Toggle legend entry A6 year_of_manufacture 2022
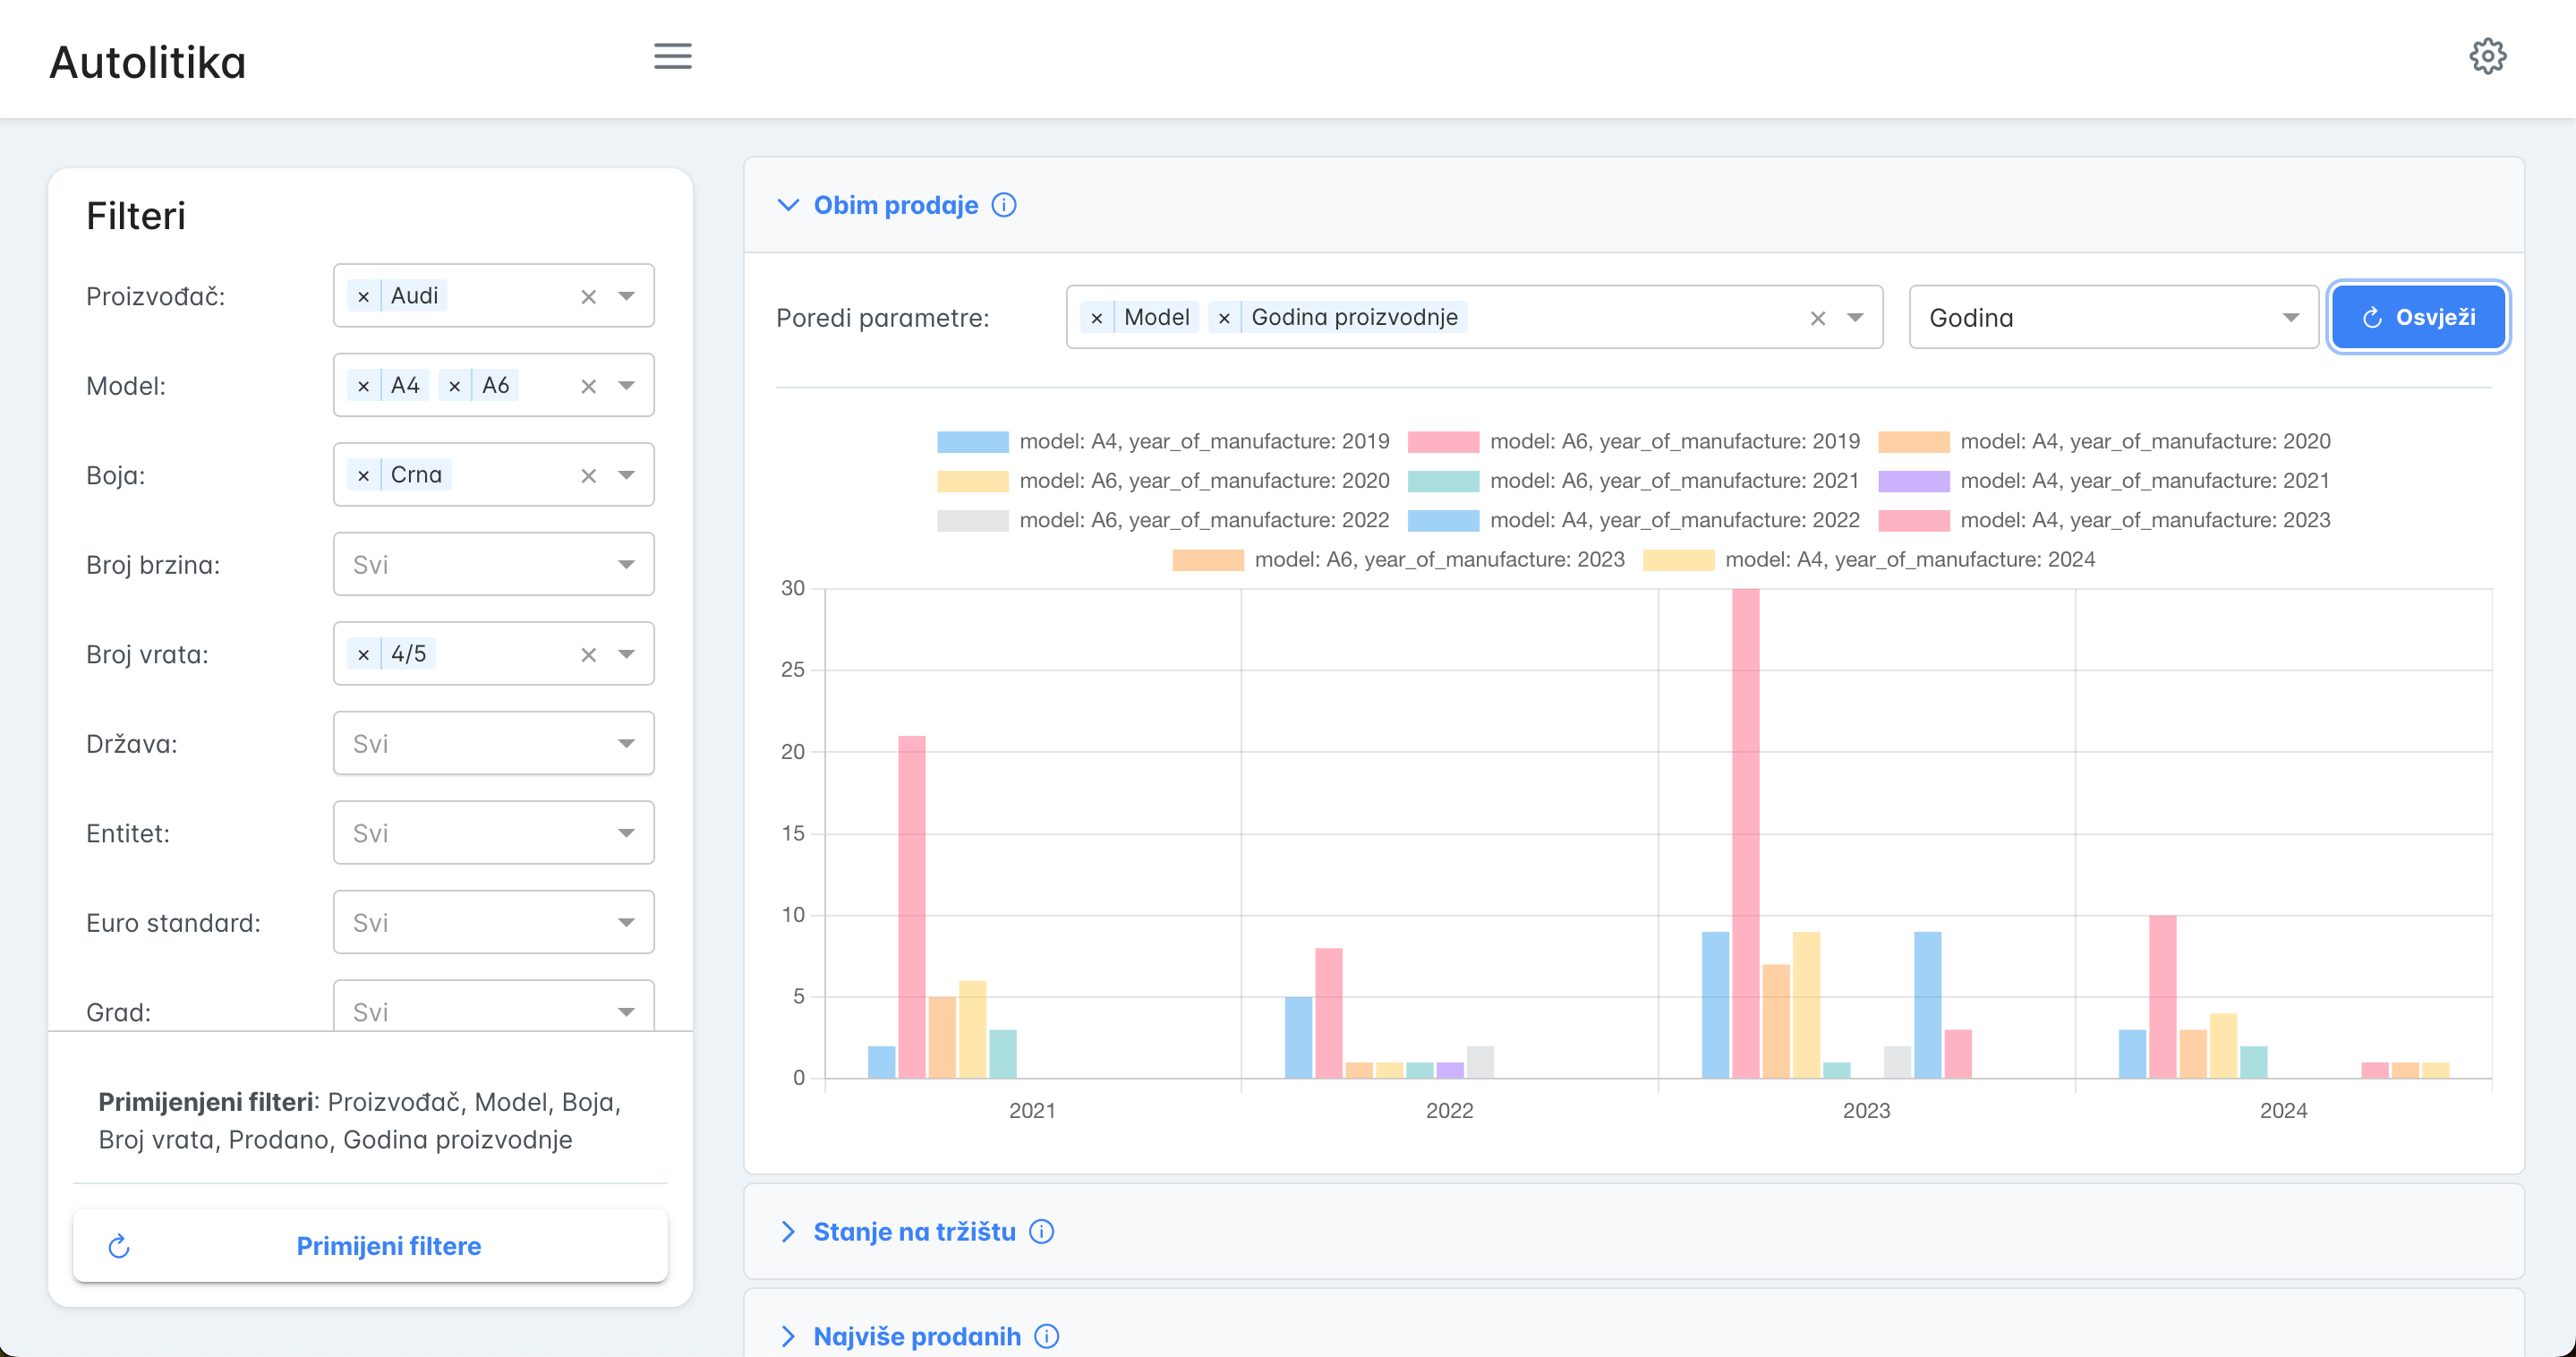 (x=1163, y=520)
